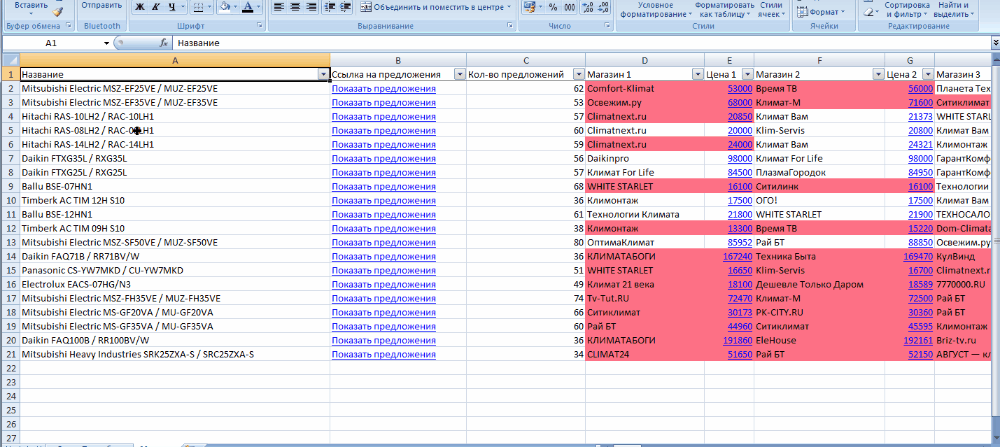Open the Name Box dropdown
This screenshot has height=447, width=1000.
click(107, 43)
